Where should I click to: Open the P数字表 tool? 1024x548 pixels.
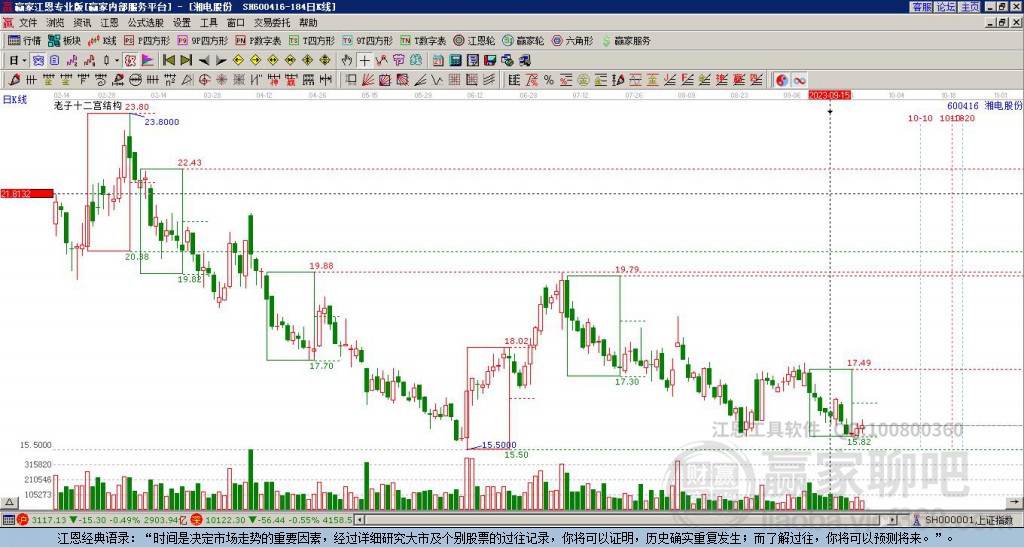click(258, 40)
